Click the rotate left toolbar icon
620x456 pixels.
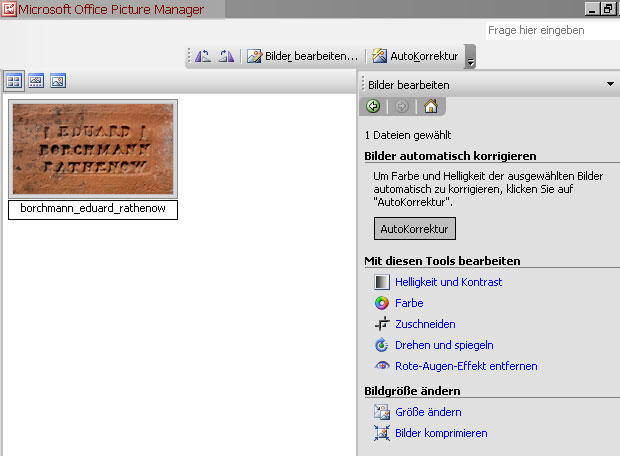point(204,56)
